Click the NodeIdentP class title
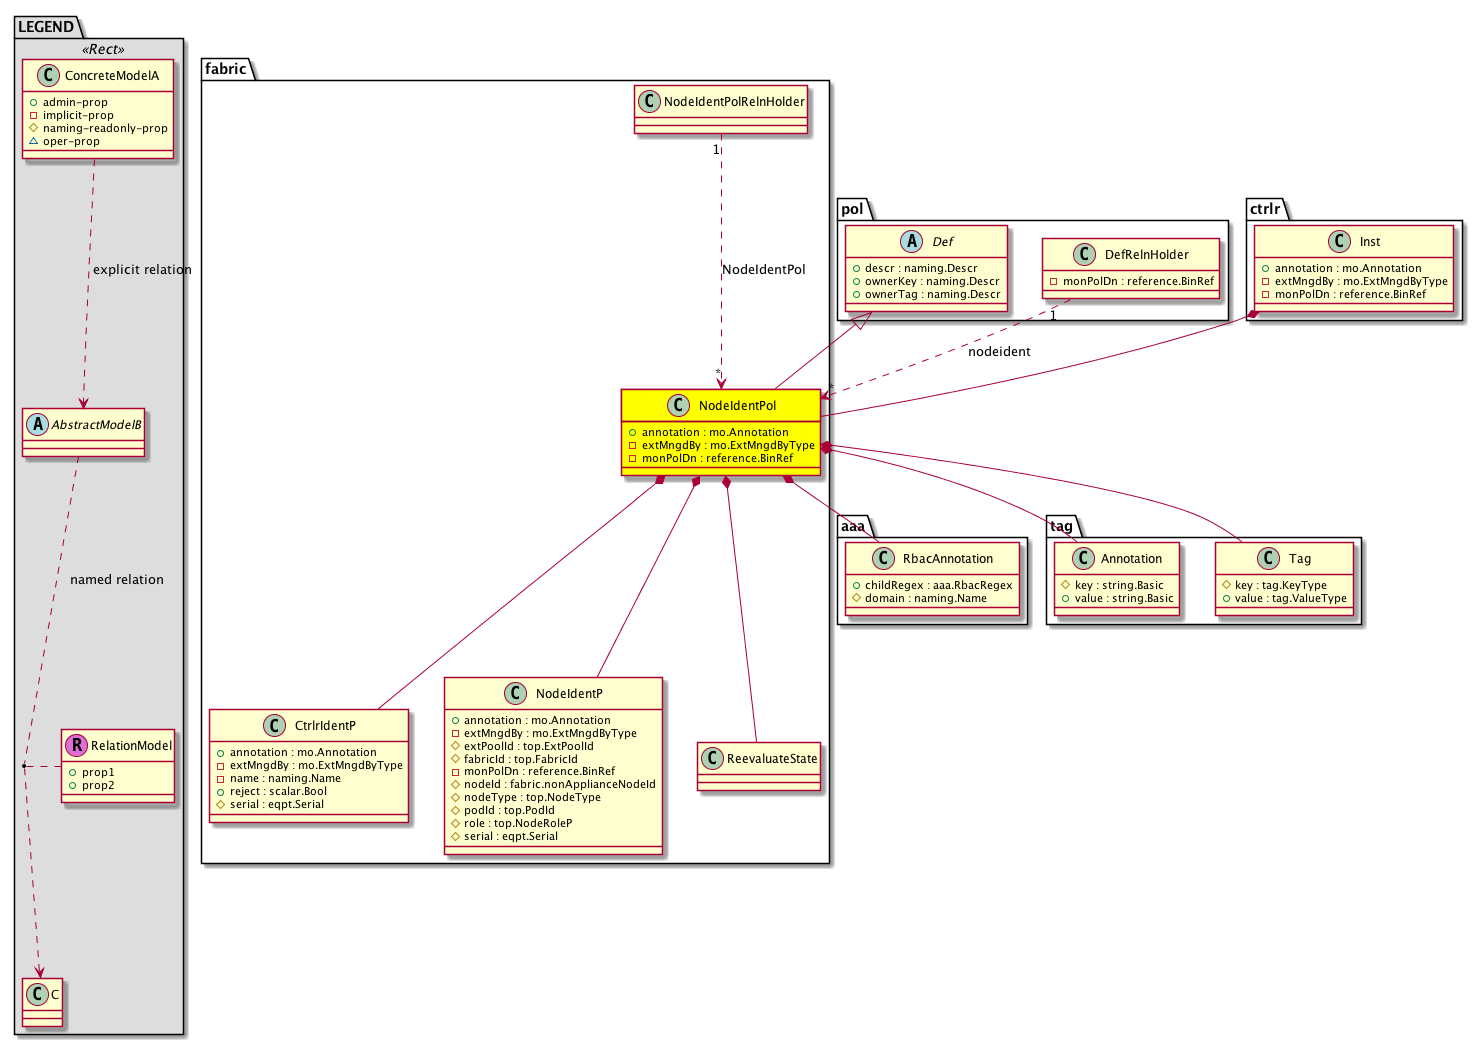1483x1045 pixels. (x=569, y=693)
